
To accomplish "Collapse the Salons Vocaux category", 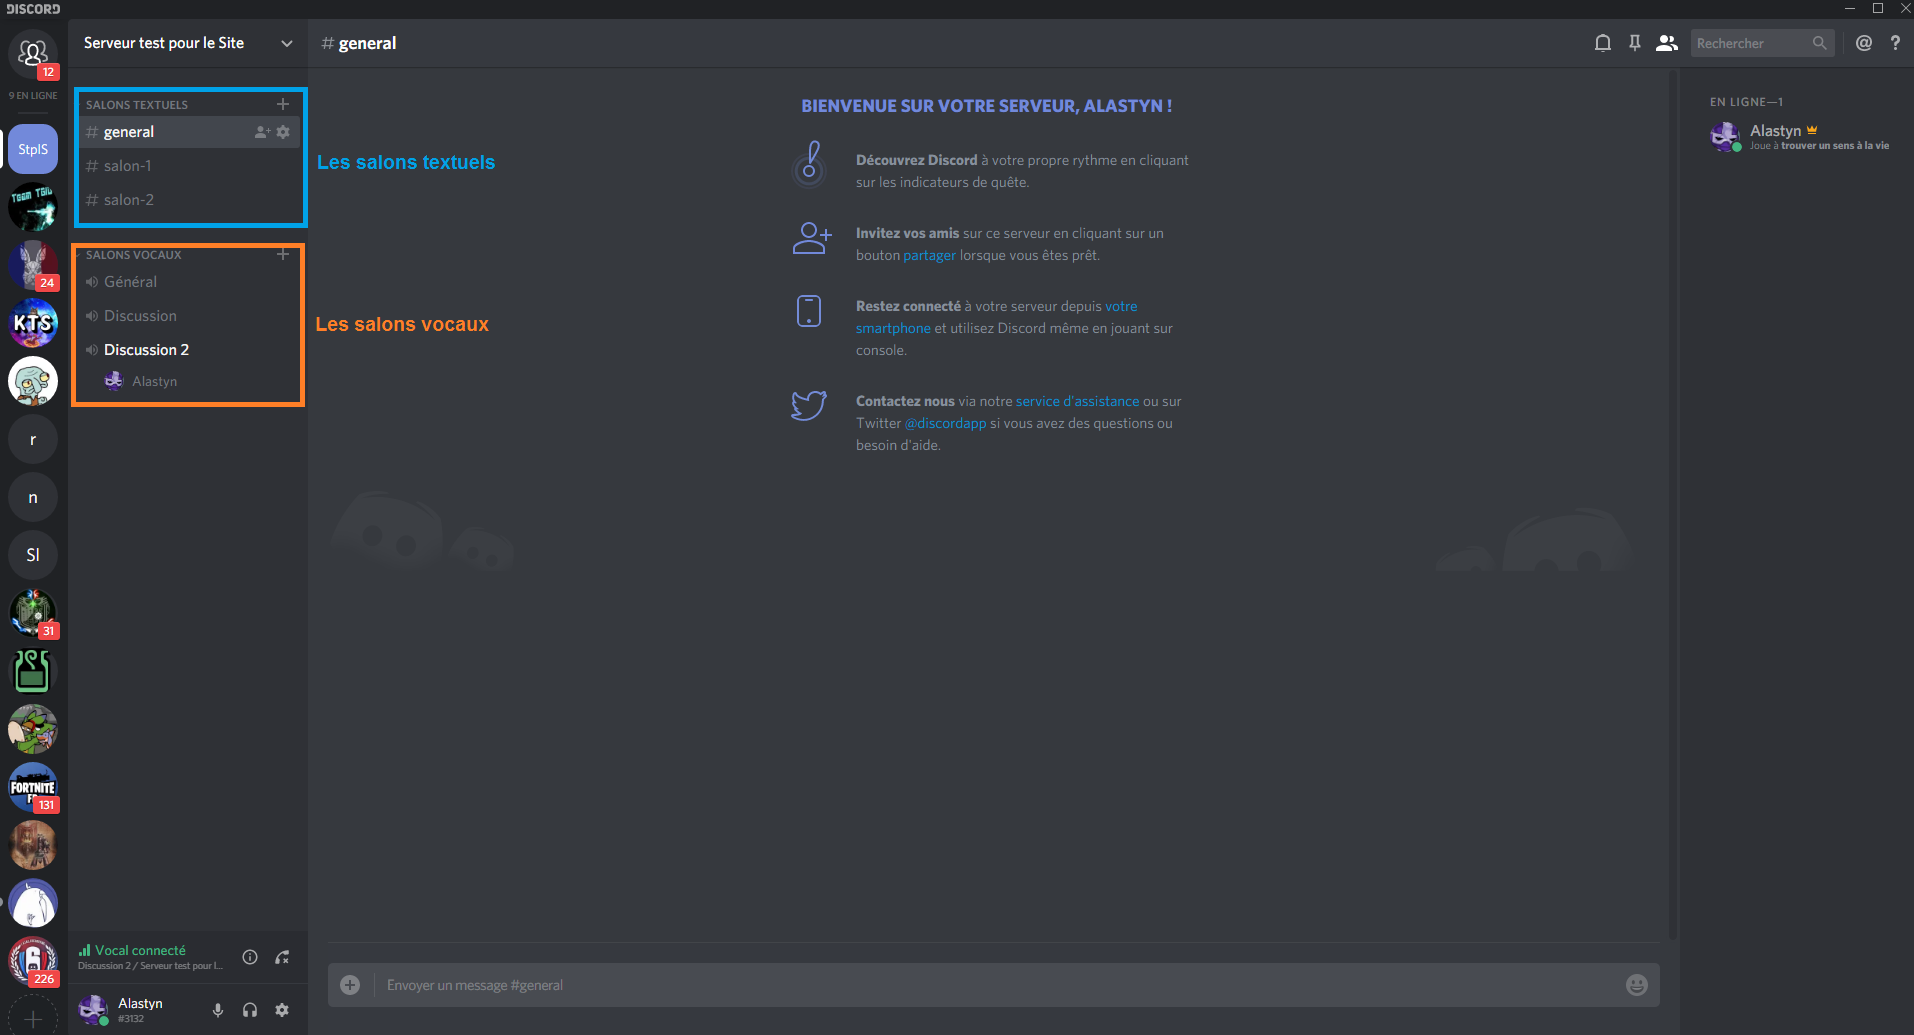I will click(x=134, y=255).
